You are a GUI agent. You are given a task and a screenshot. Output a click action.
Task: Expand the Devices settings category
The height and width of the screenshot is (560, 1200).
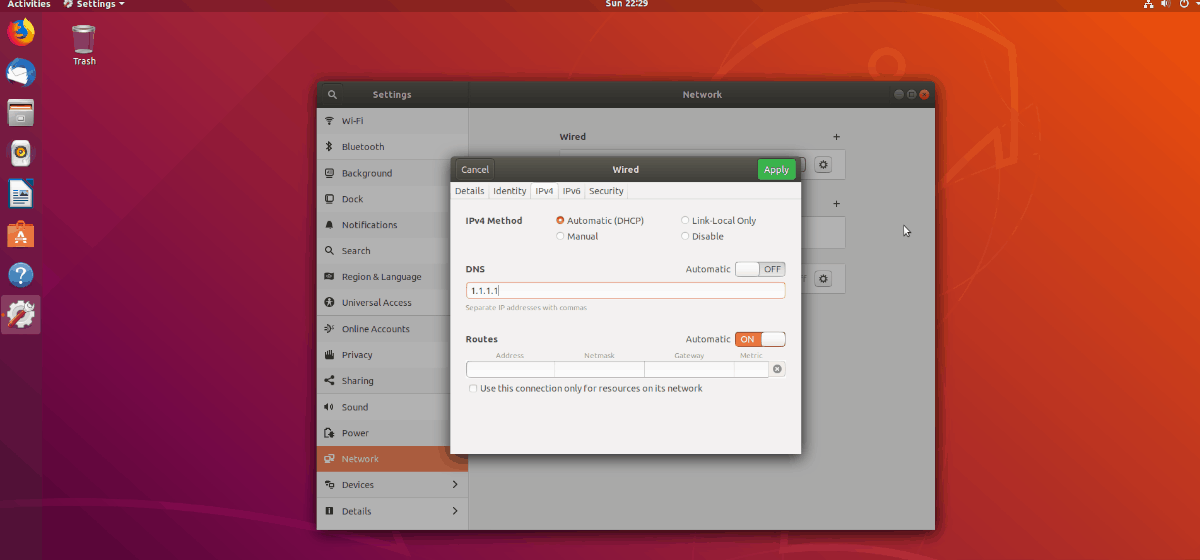[392, 485]
